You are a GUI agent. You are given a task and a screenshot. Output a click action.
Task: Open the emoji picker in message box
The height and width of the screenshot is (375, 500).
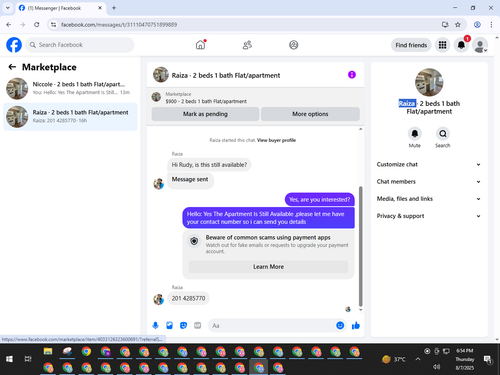point(340,325)
